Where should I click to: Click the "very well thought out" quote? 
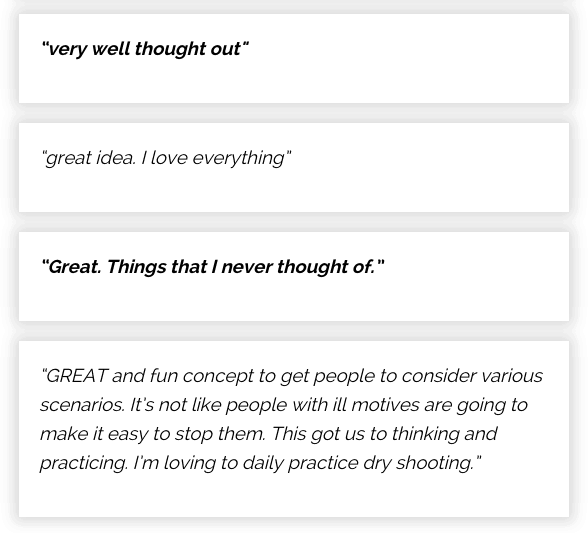tap(145, 49)
